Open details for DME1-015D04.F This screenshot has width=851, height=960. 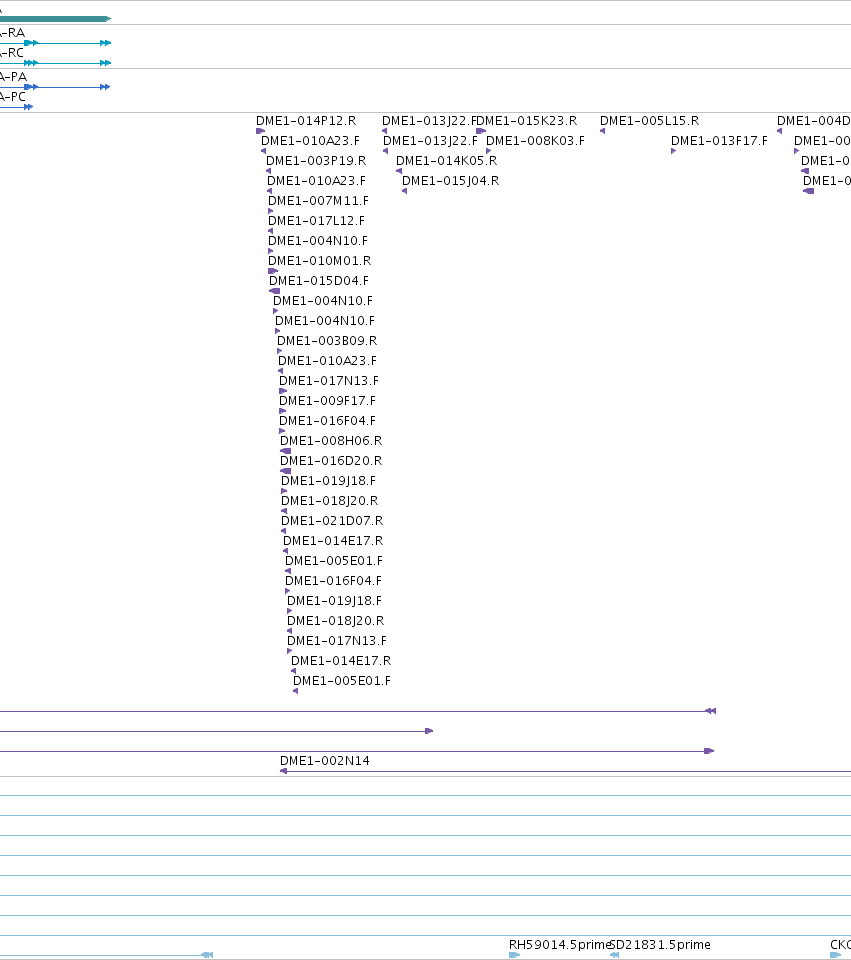coord(319,280)
